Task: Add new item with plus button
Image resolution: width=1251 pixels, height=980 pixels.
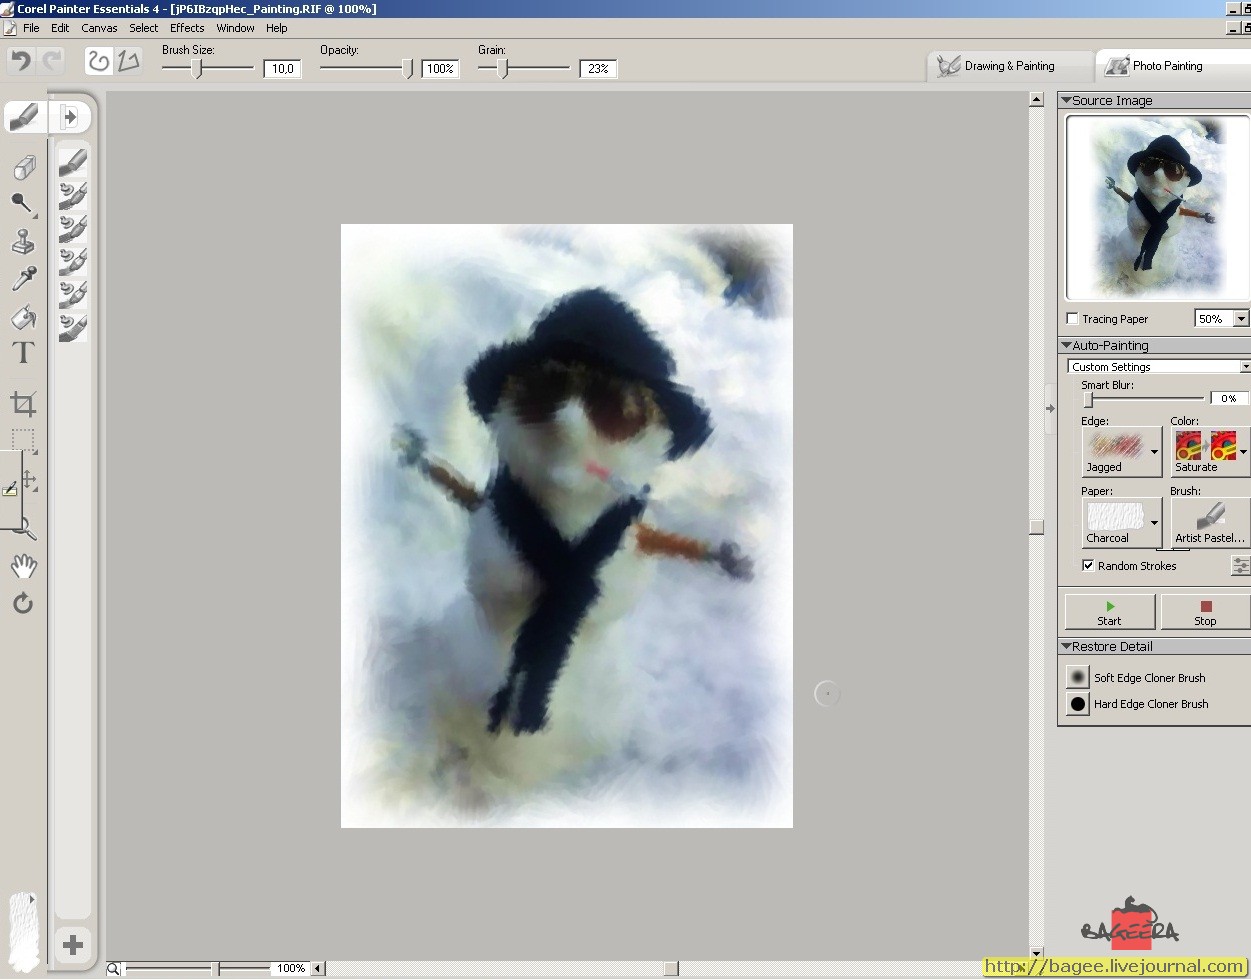Action: pyautogui.click(x=72, y=944)
